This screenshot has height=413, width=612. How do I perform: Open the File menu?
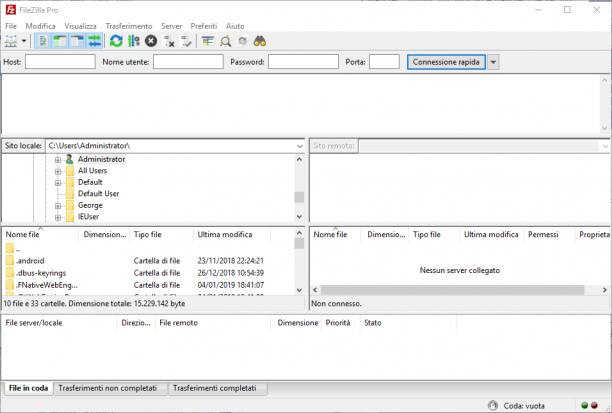pos(11,26)
